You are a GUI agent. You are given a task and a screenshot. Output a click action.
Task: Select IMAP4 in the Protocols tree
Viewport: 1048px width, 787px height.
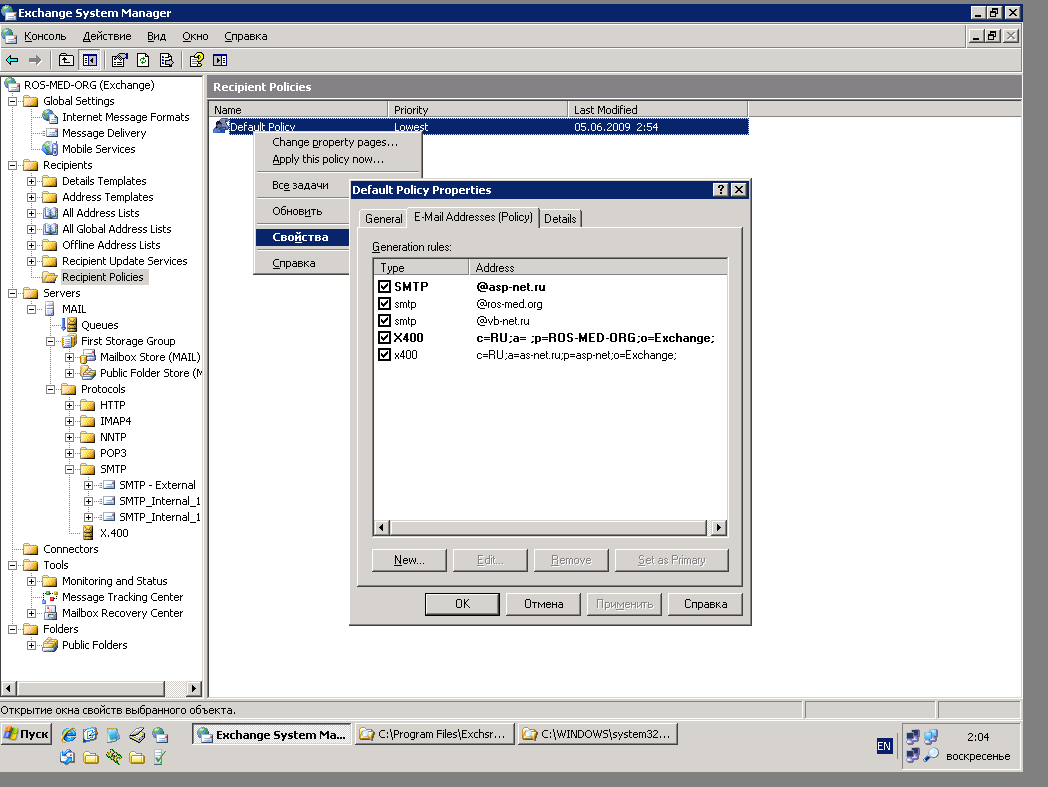[115, 421]
